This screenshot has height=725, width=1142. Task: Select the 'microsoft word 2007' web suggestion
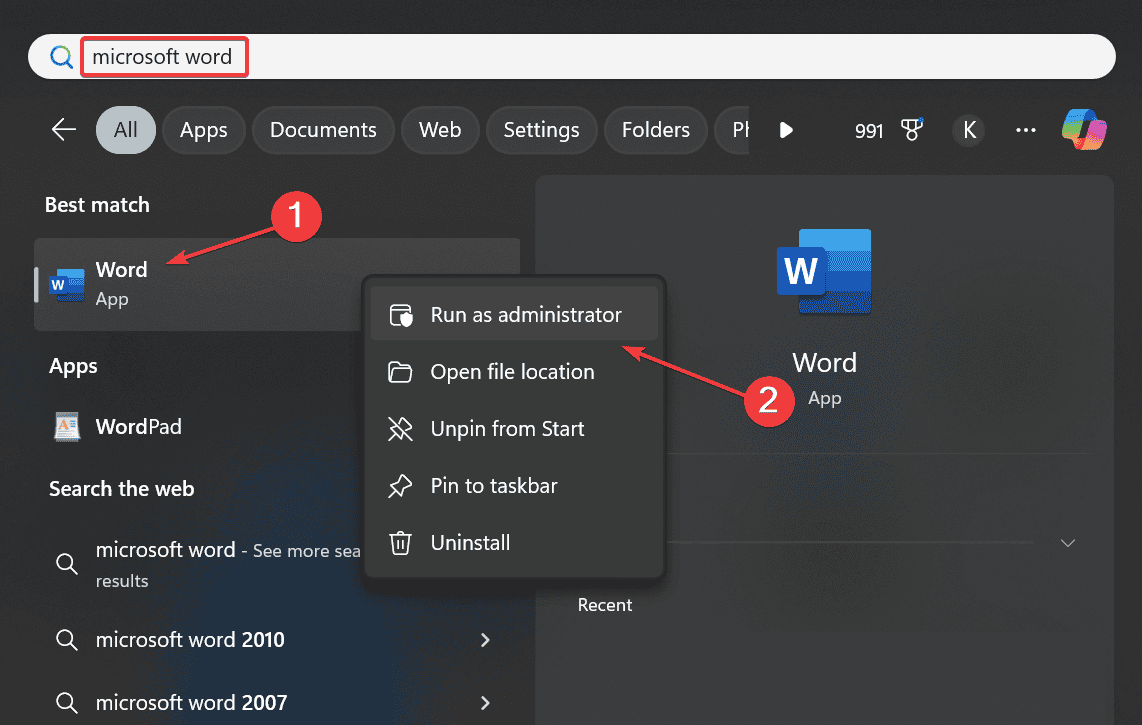pyautogui.click(x=277, y=702)
